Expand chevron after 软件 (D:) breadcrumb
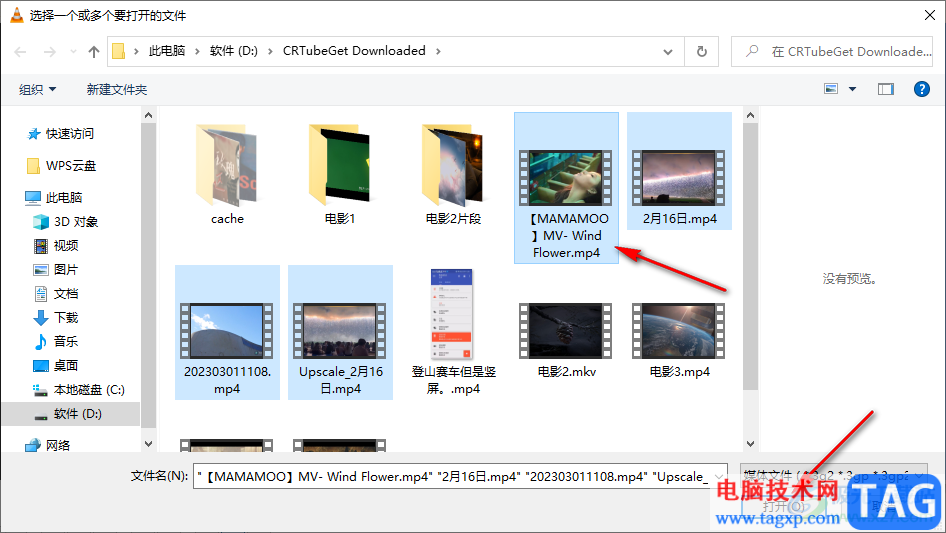 tap(270, 52)
